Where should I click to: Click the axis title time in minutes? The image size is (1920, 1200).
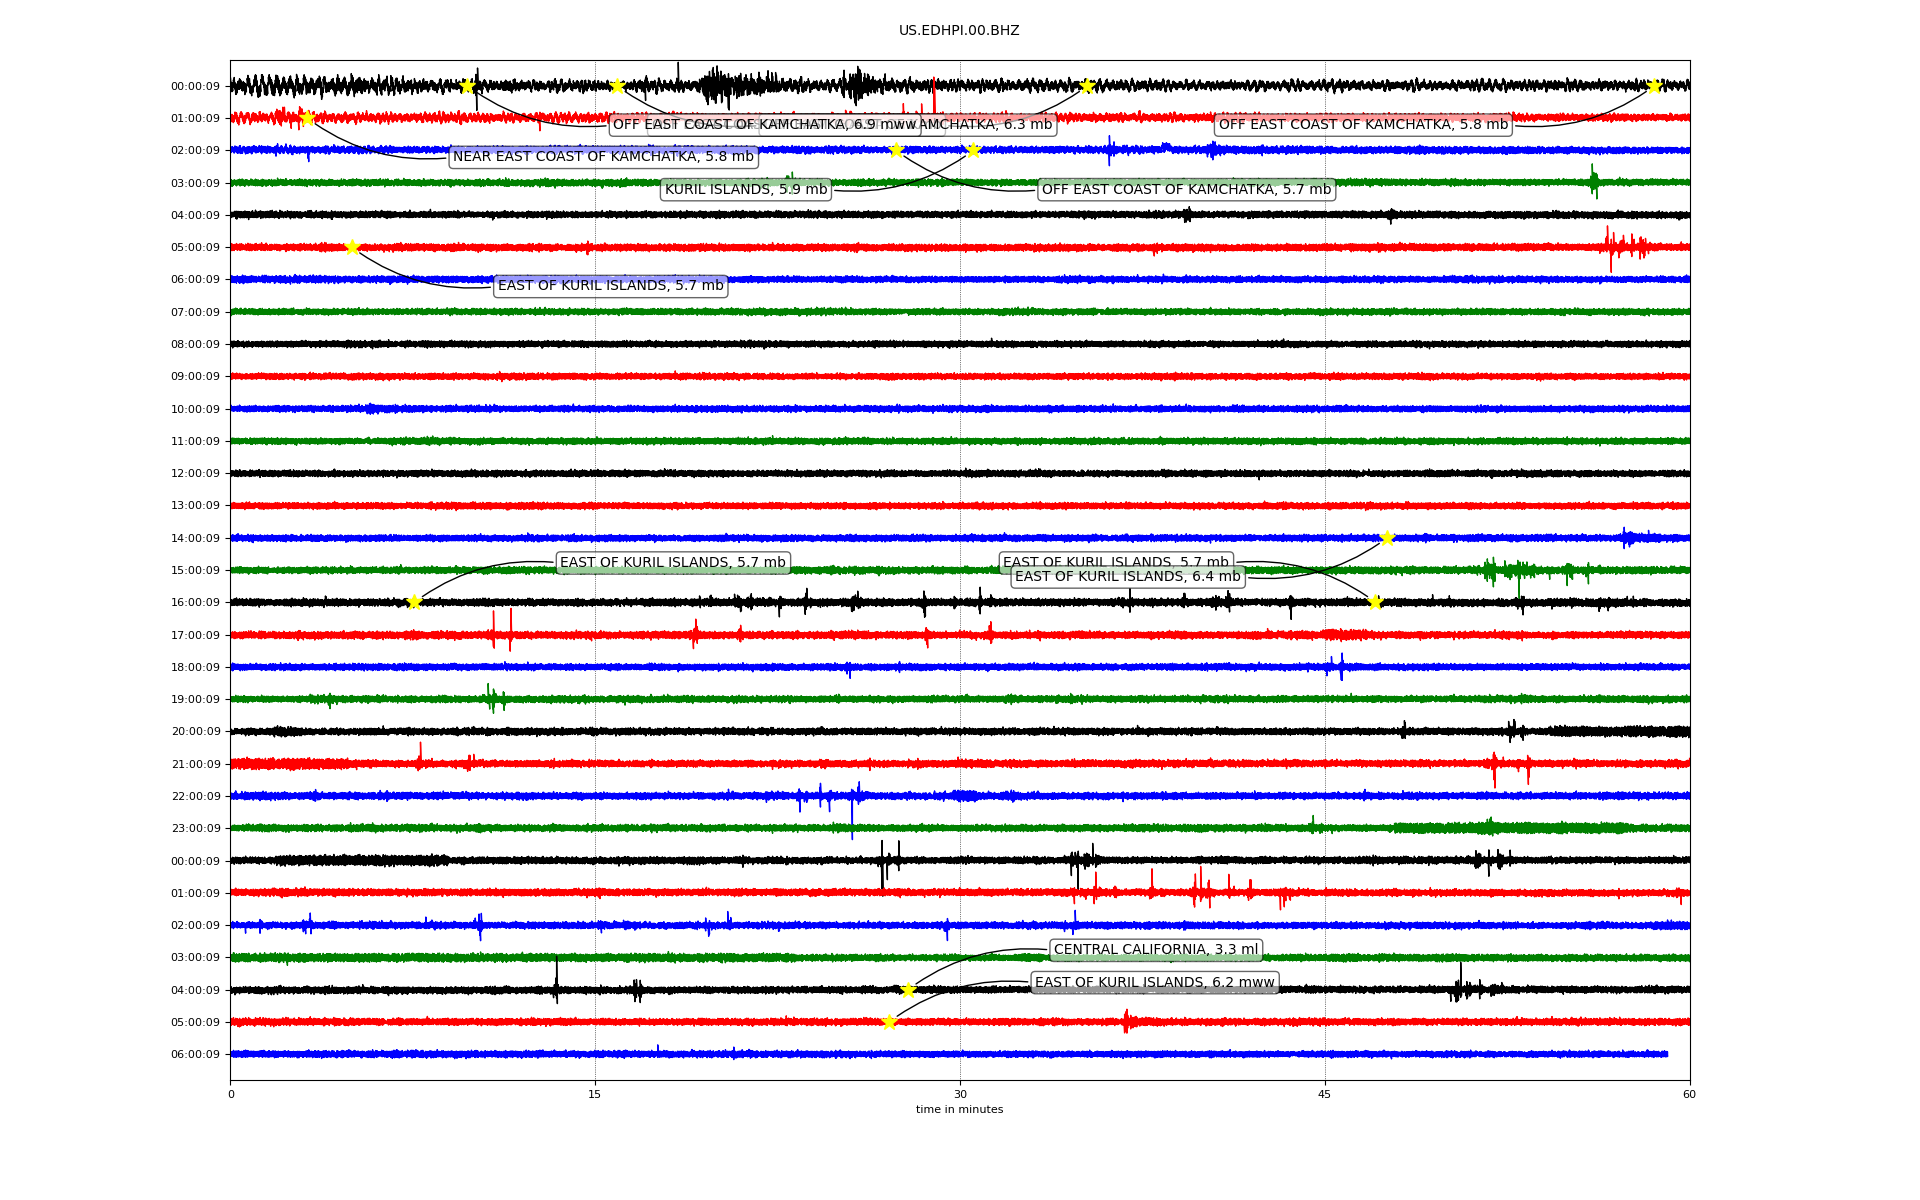pos(959,1110)
